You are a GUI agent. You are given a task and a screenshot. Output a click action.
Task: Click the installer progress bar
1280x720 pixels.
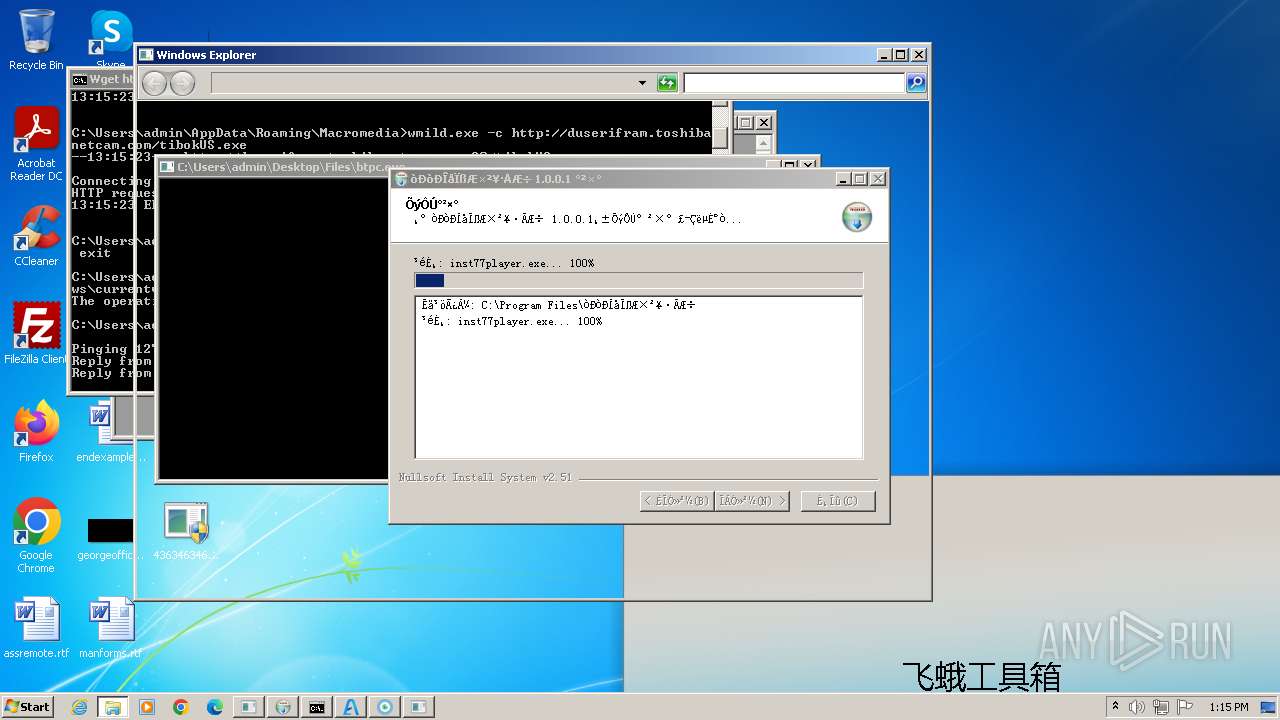638,281
